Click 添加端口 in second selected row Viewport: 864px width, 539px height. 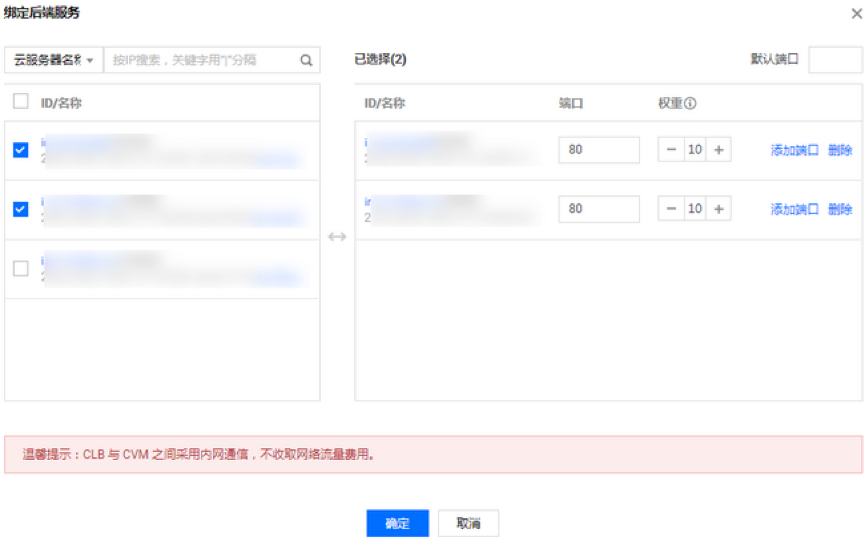[x=794, y=209]
